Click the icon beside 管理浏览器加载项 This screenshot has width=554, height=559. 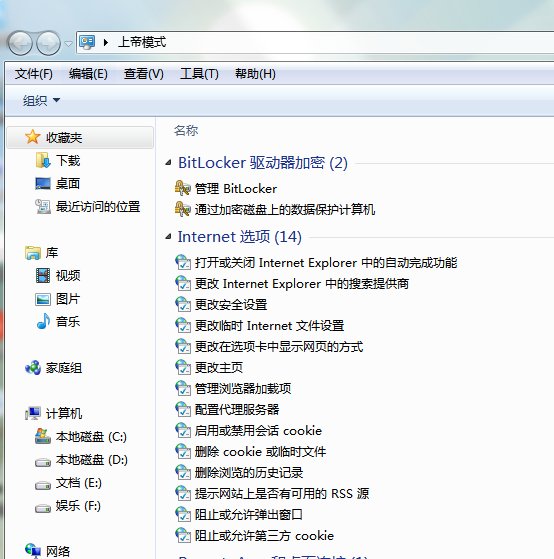point(183,388)
